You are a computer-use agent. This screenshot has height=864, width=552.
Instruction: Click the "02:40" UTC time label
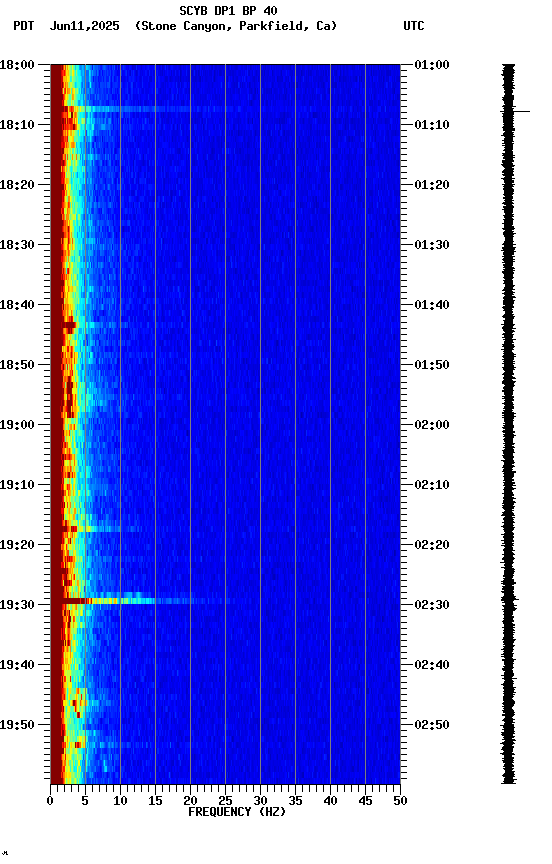pos(432,665)
